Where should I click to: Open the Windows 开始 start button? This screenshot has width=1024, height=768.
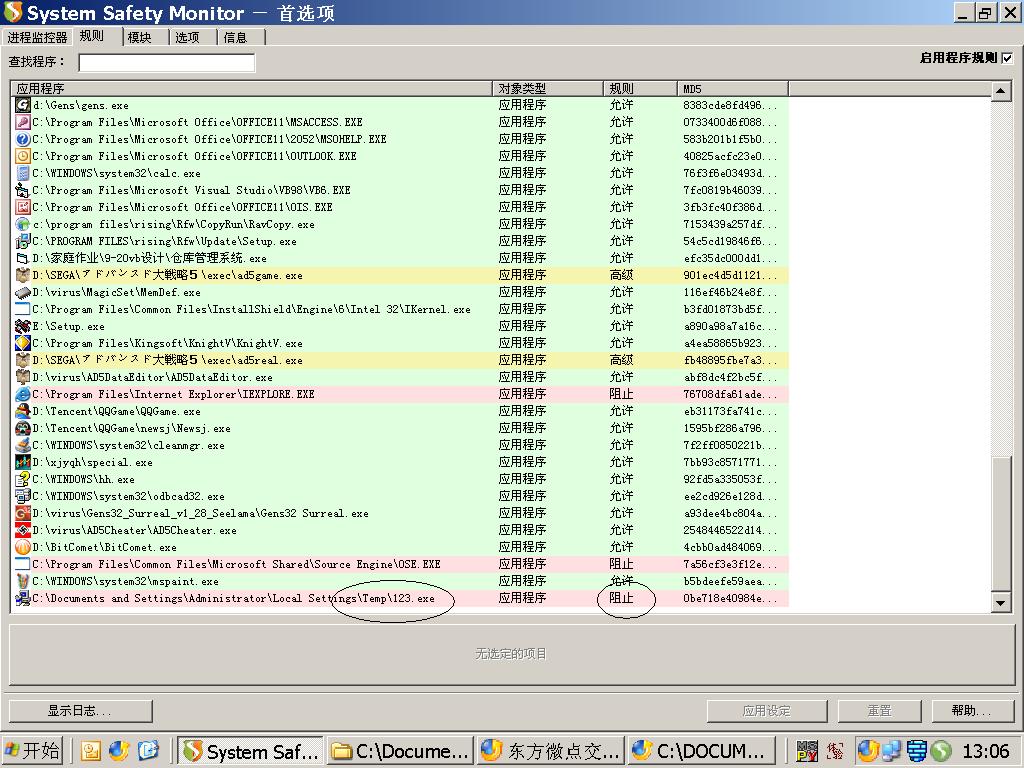[x=33, y=751]
